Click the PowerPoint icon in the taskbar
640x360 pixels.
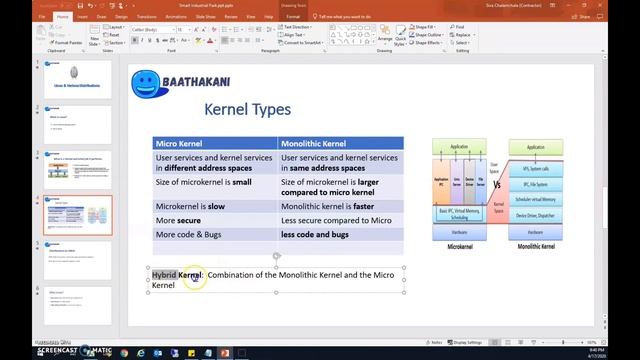click(x=225, y=353)
